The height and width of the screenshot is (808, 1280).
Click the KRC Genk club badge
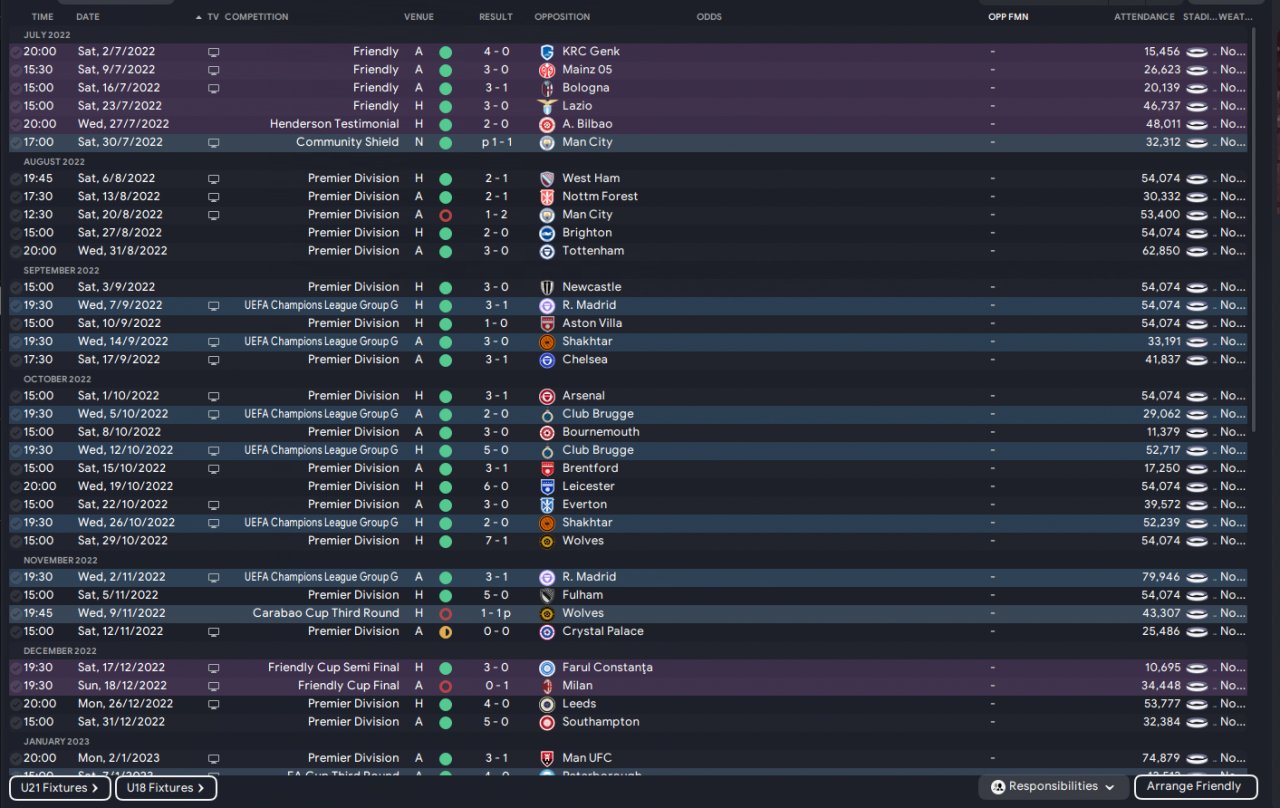[x=546, y=52]
